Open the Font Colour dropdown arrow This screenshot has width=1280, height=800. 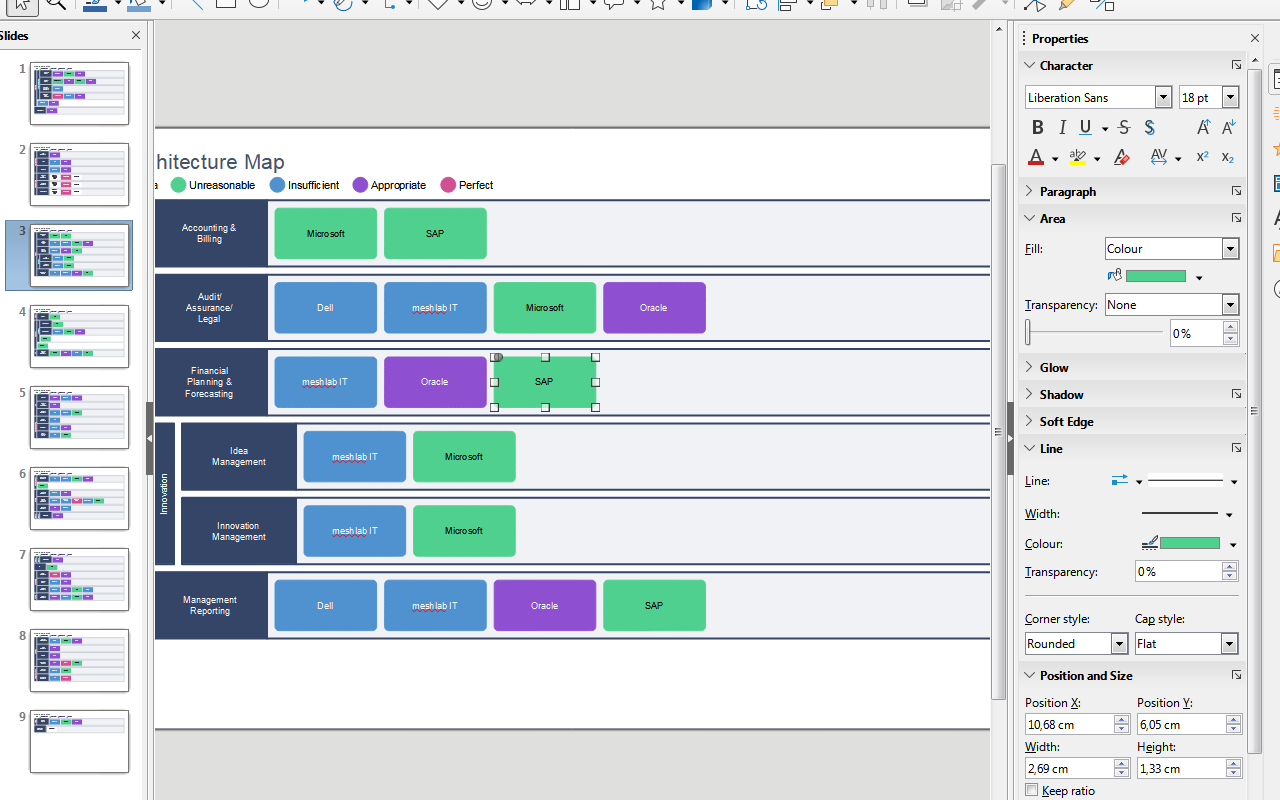pos(1055,159)
